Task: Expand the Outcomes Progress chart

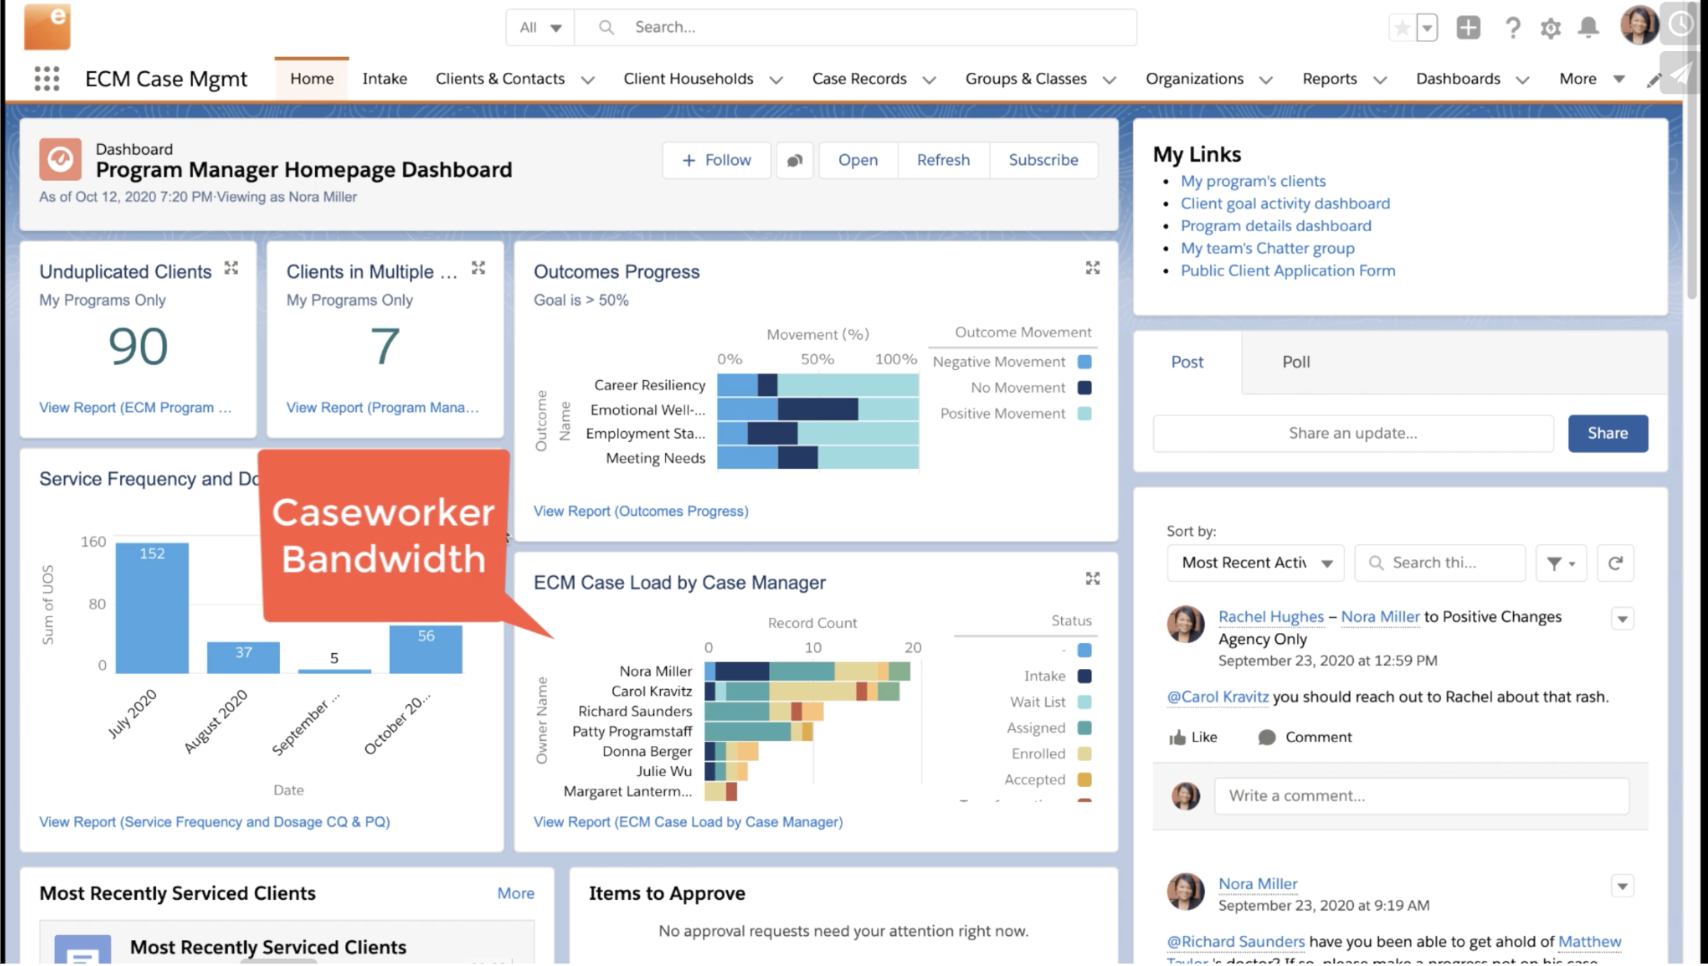Action: (1092, 268)
